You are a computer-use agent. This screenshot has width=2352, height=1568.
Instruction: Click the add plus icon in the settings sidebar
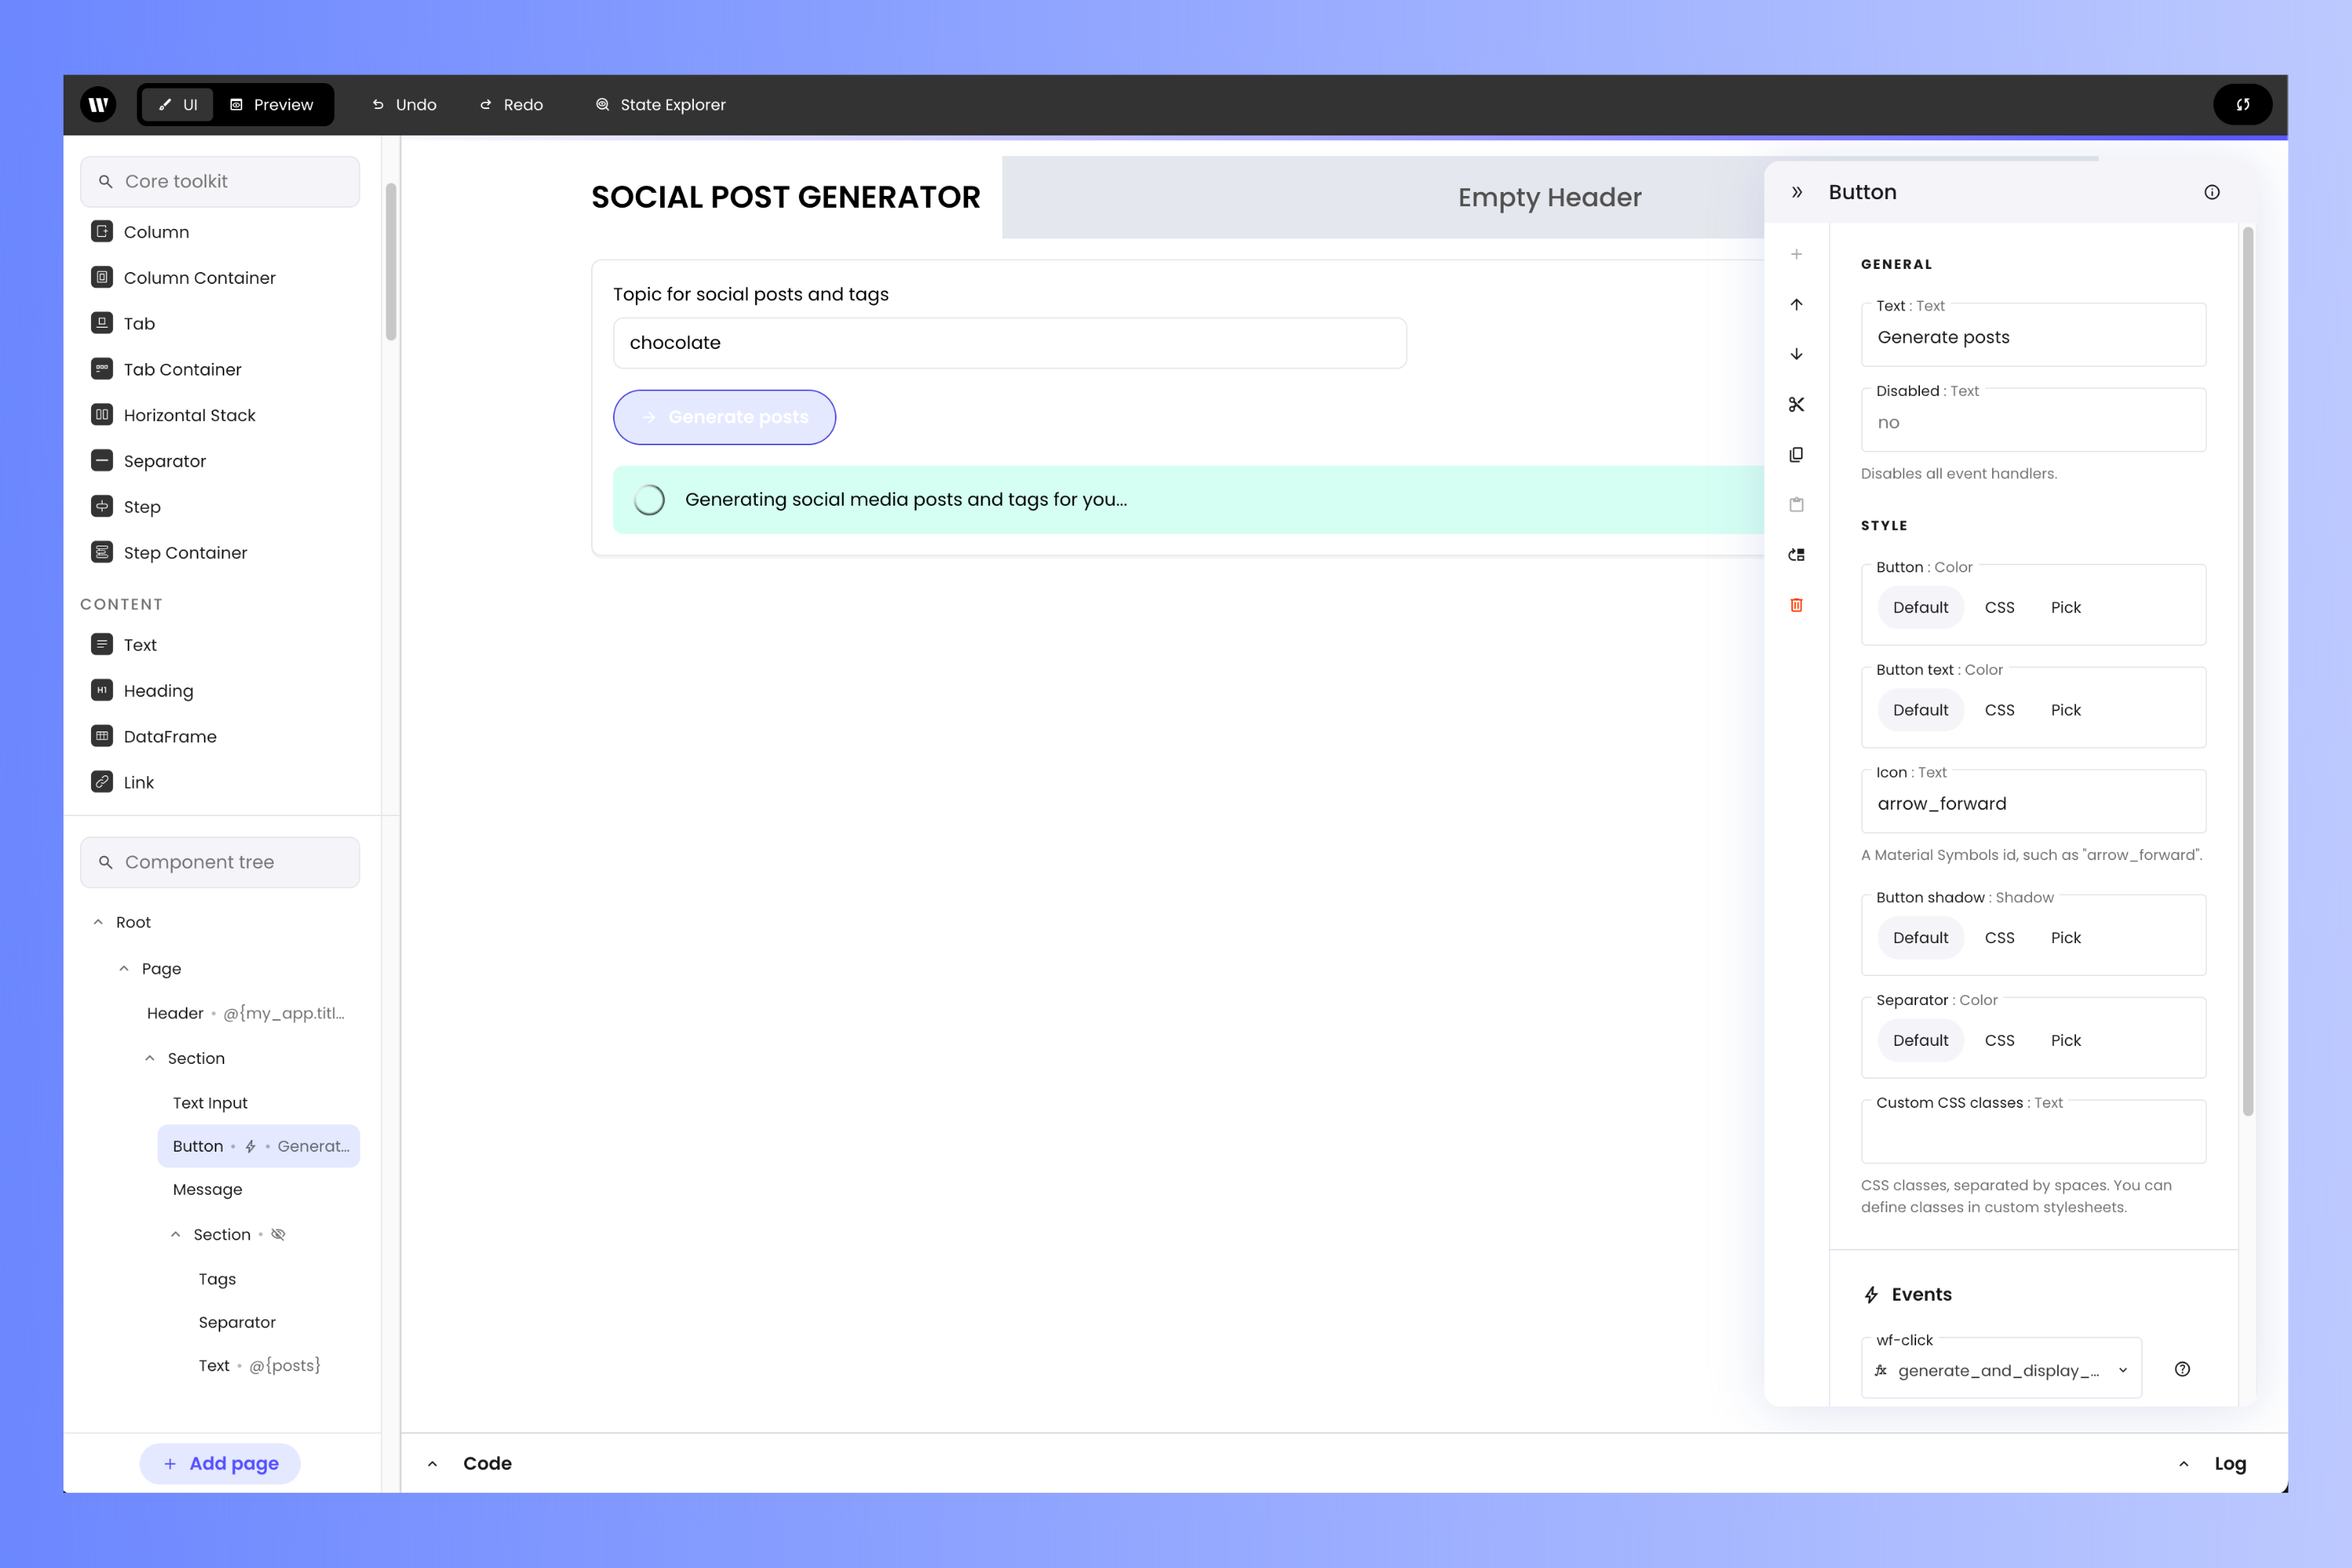[1796, 254]
